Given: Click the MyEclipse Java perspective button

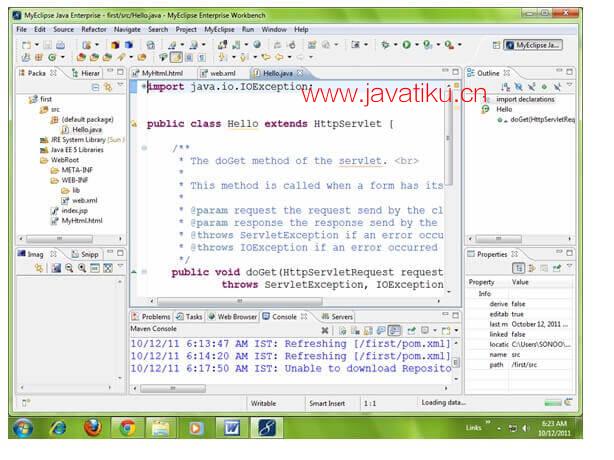Looking at the screenshot, I should [533, 45].
